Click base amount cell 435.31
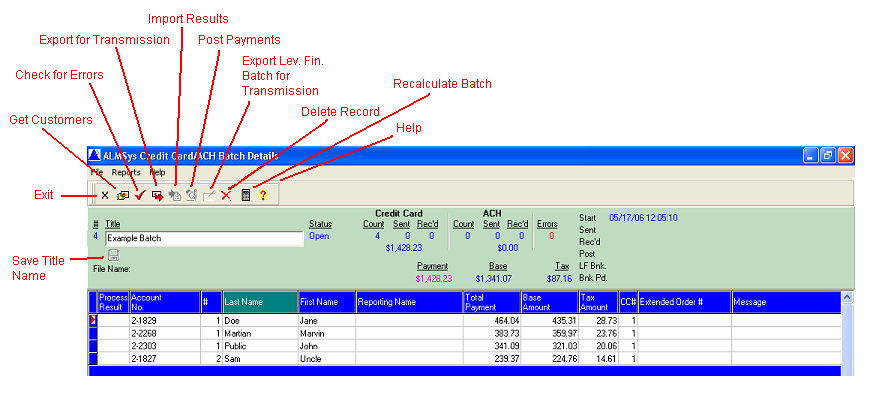Screen dimensions: 877x400 click(550, 321)
